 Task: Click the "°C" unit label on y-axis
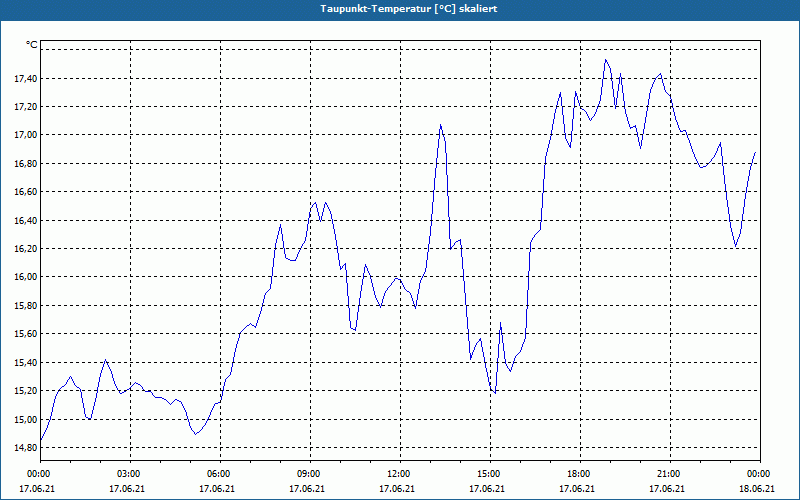(32, 45)
